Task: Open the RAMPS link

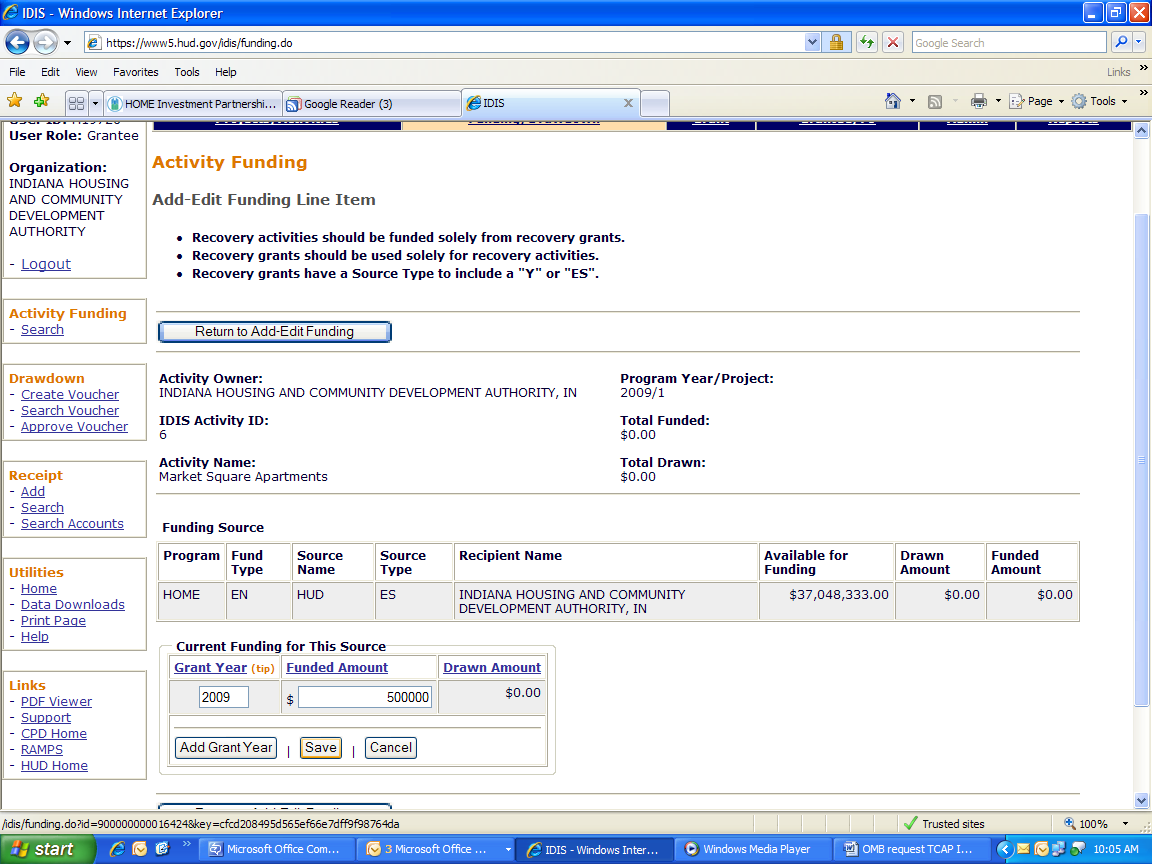Action: tap(42, 750)
